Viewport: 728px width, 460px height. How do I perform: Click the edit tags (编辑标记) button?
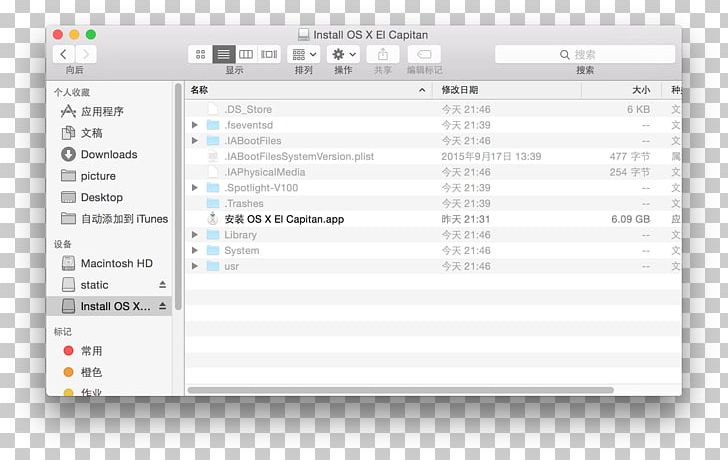[424, 54]
